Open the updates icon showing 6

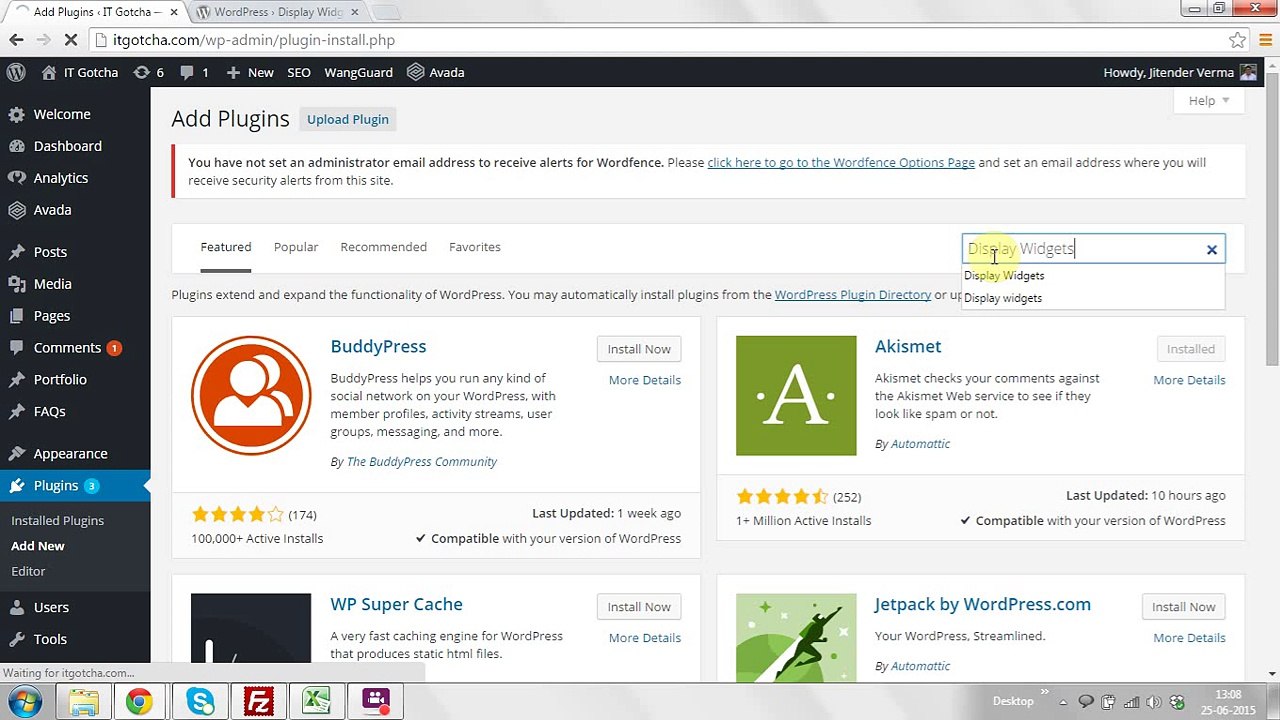tap(148, 72)
